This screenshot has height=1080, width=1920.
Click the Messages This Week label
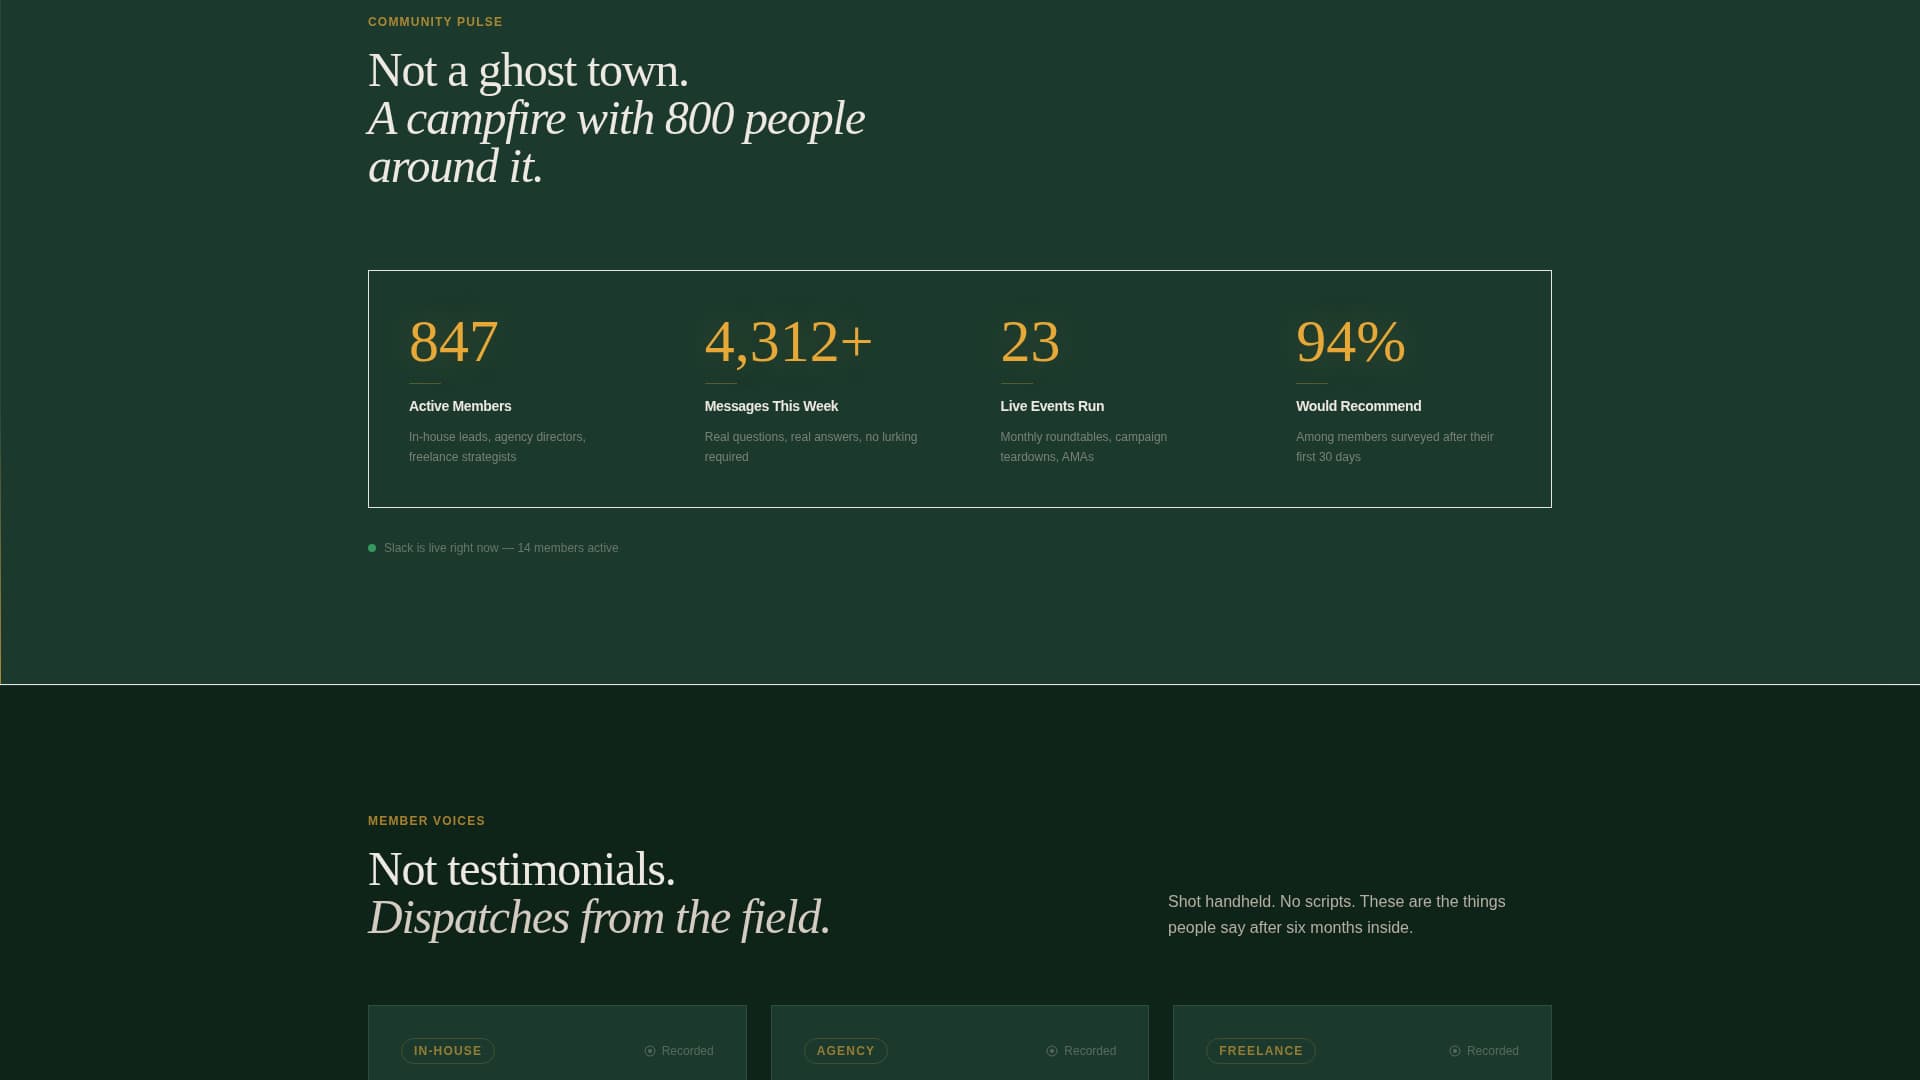coord(771,406)
